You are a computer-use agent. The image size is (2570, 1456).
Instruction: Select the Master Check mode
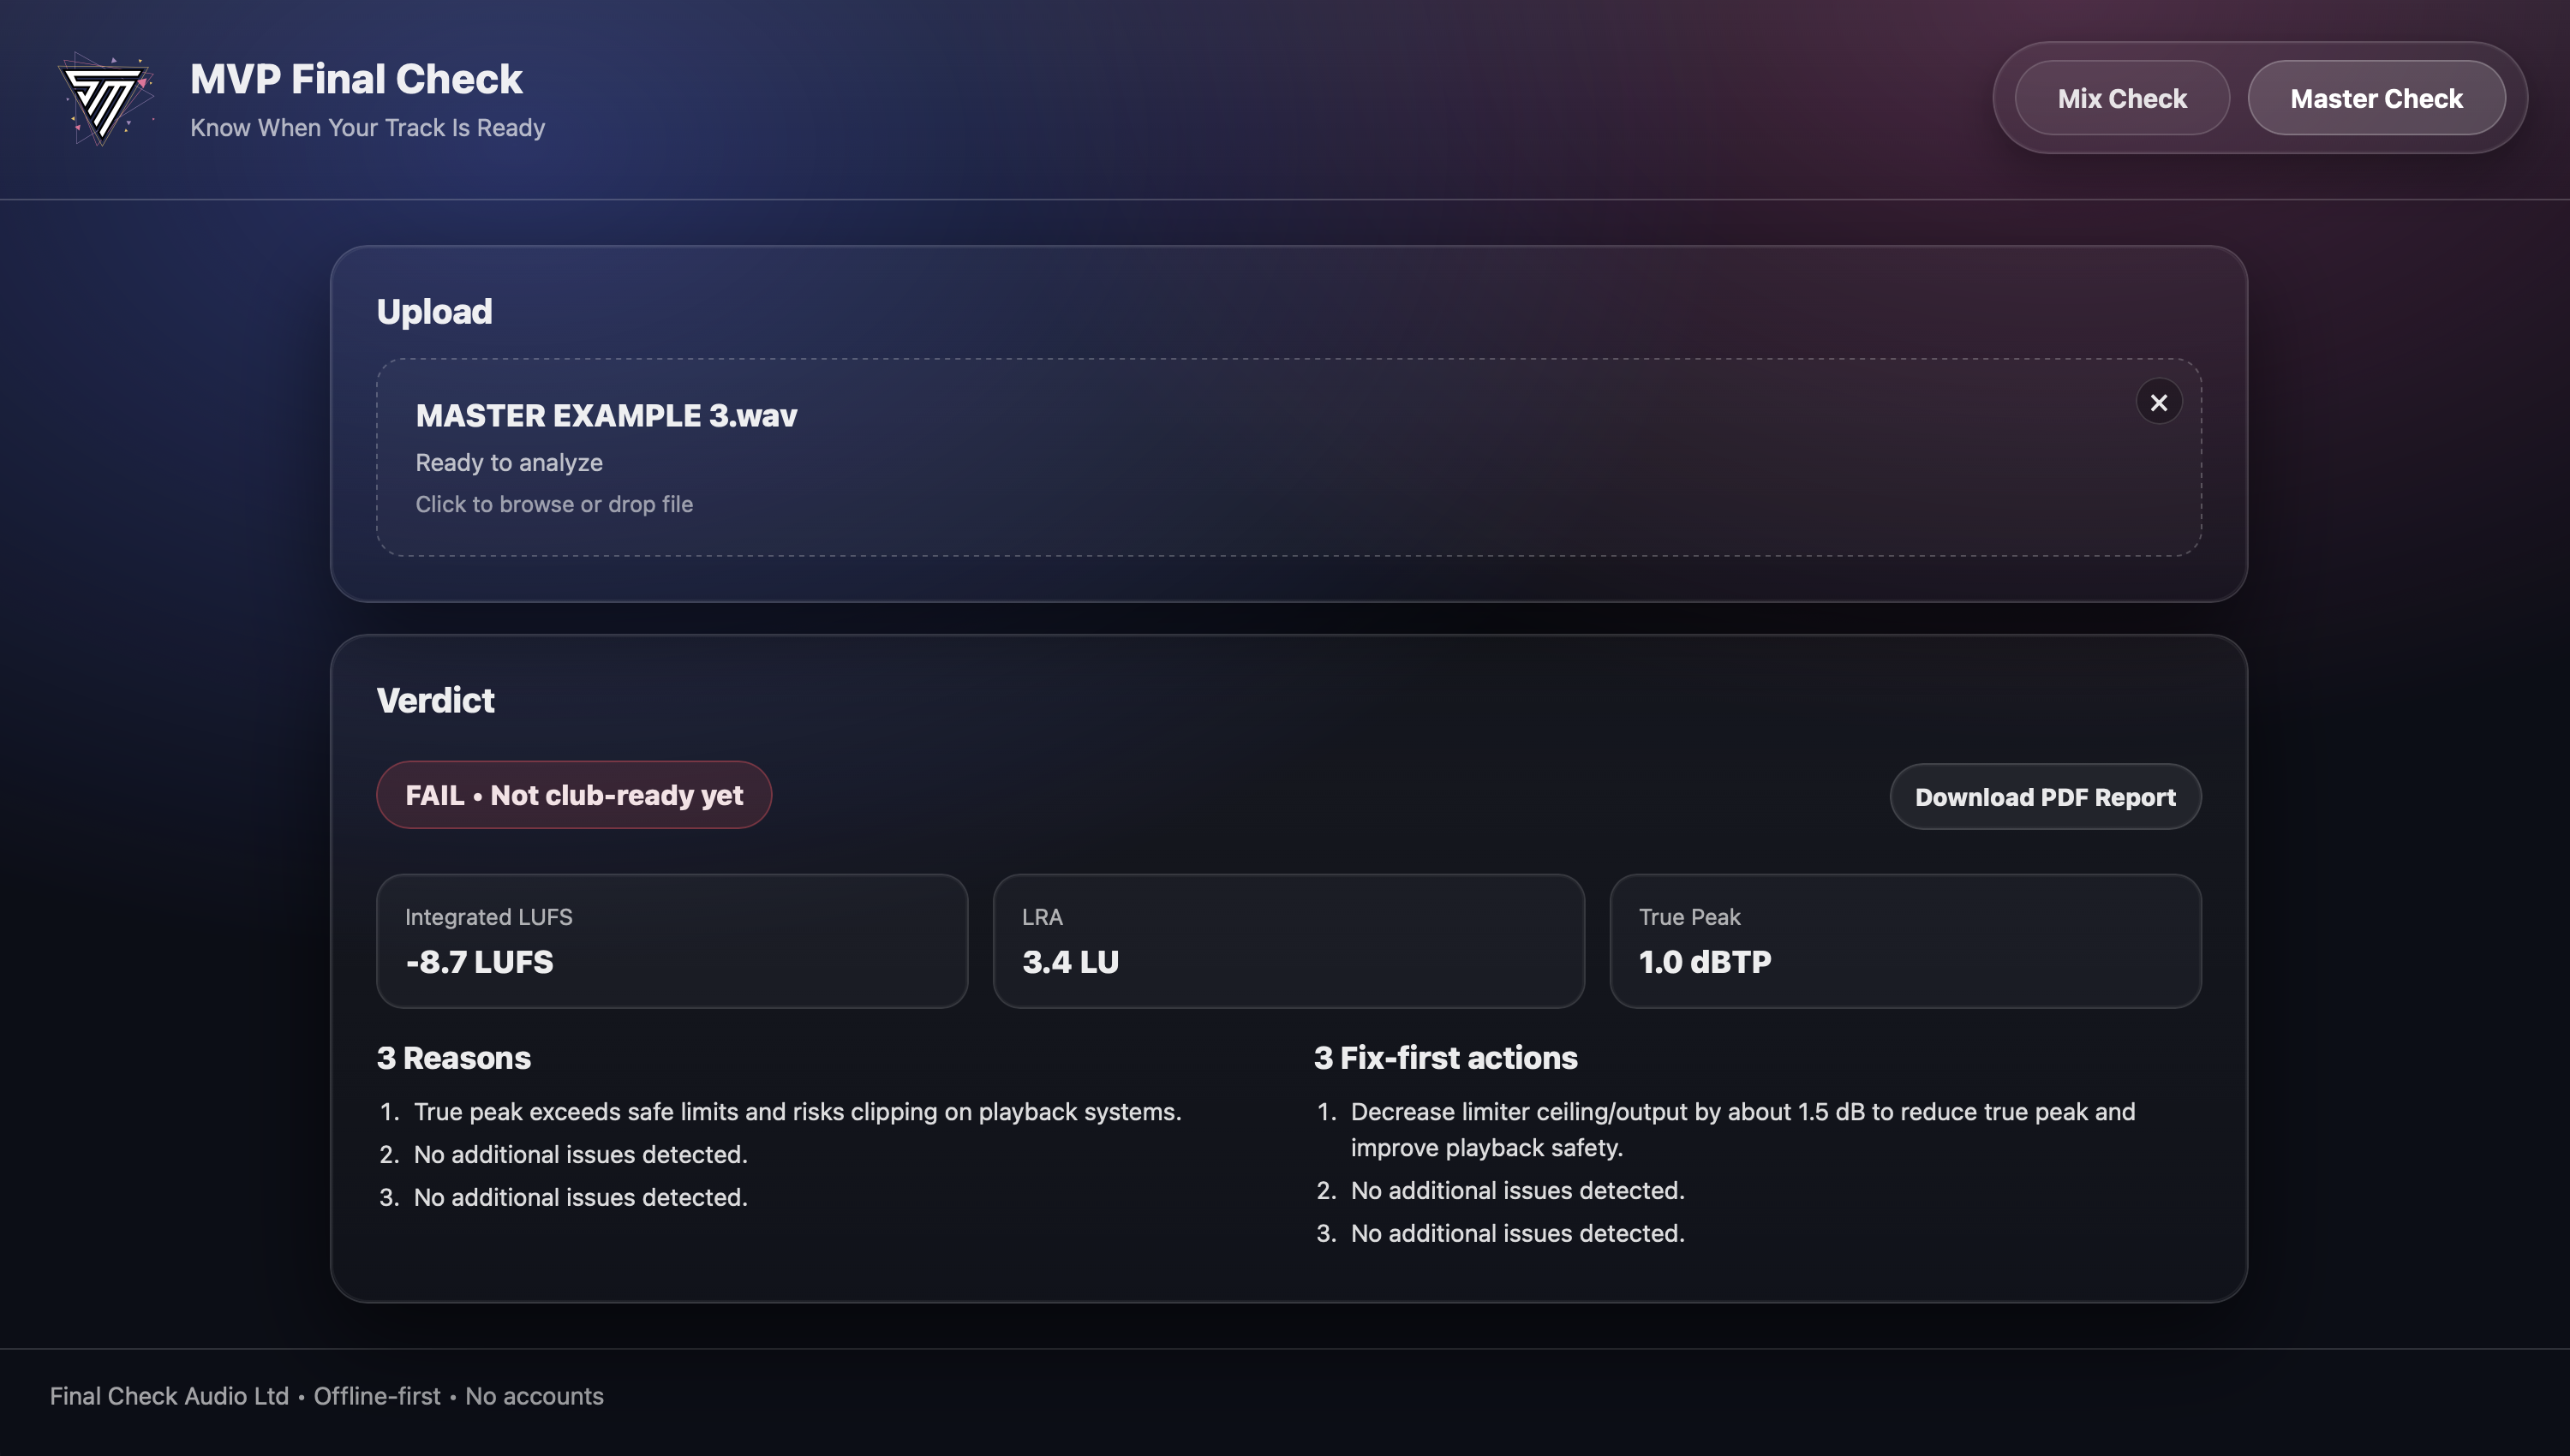[x=2375, y=98]
